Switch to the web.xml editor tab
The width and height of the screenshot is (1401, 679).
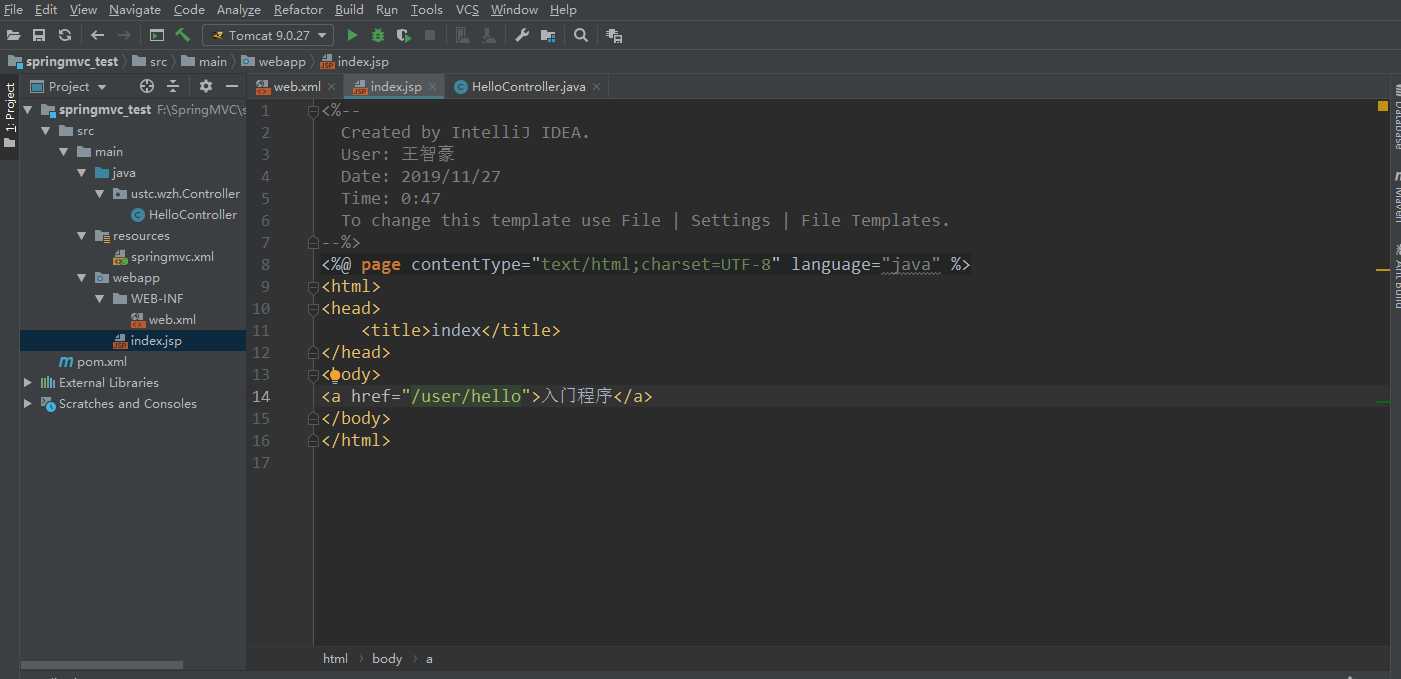coord(297,87)
